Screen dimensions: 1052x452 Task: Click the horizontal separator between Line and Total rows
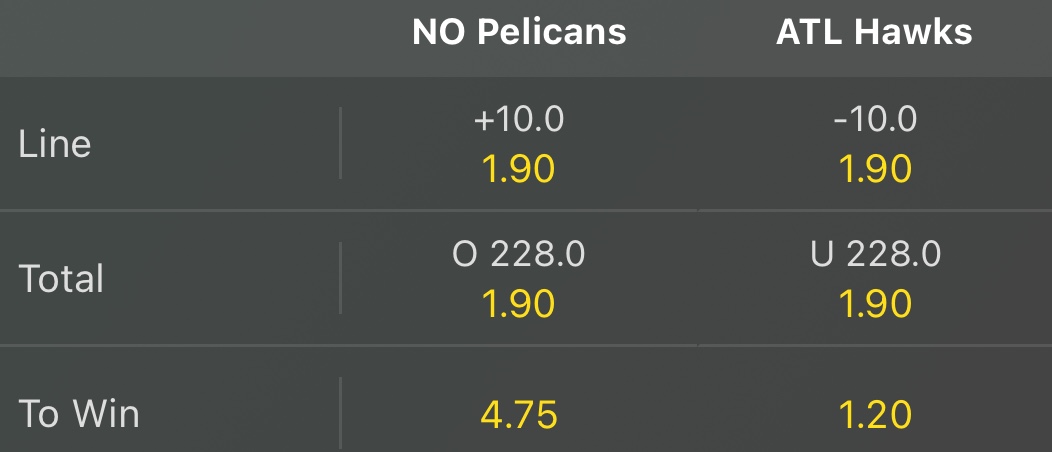coord(526,210)
